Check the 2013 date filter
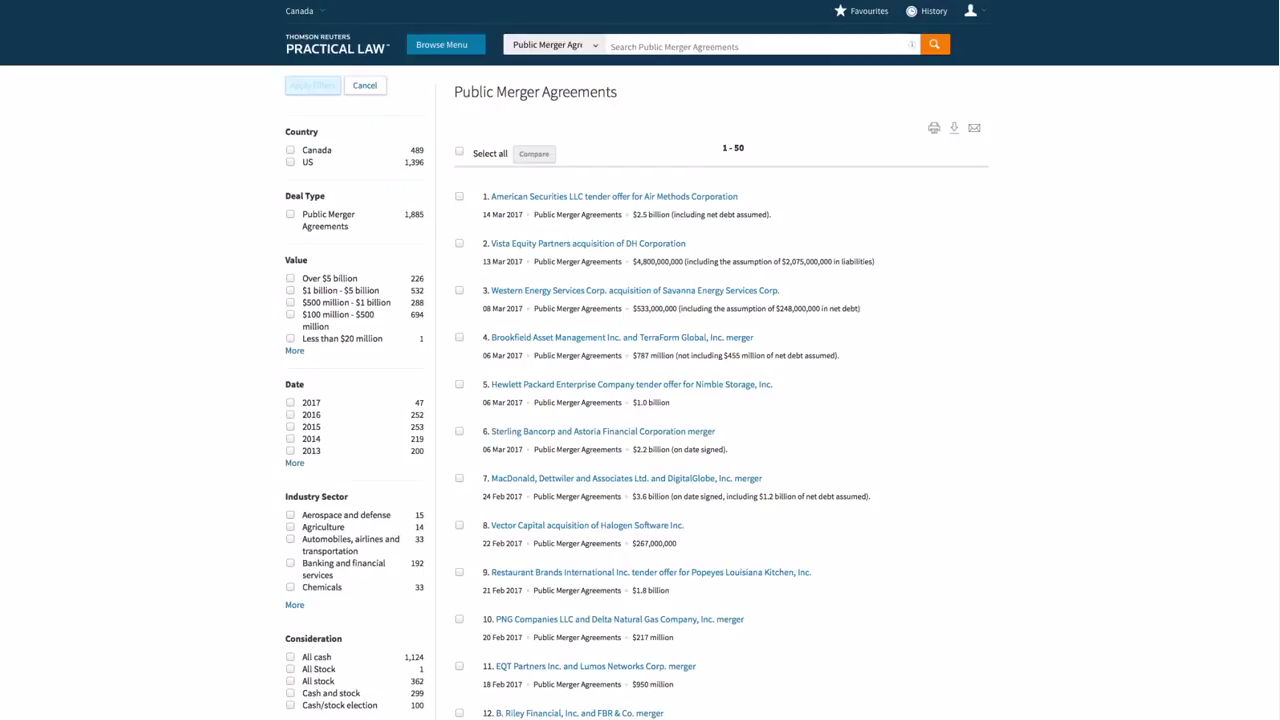 pyautogui.click(x=290, y=450)
